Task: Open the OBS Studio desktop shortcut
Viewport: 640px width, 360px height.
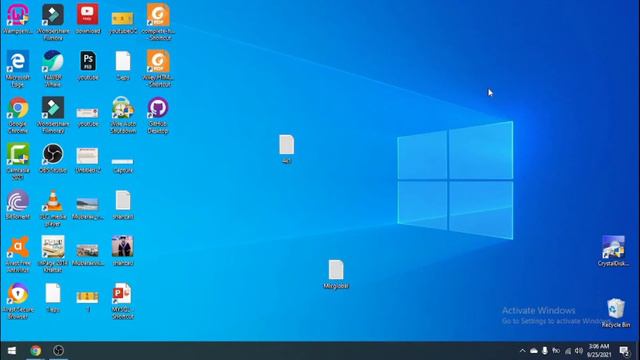Action: (x=53, y=158)
